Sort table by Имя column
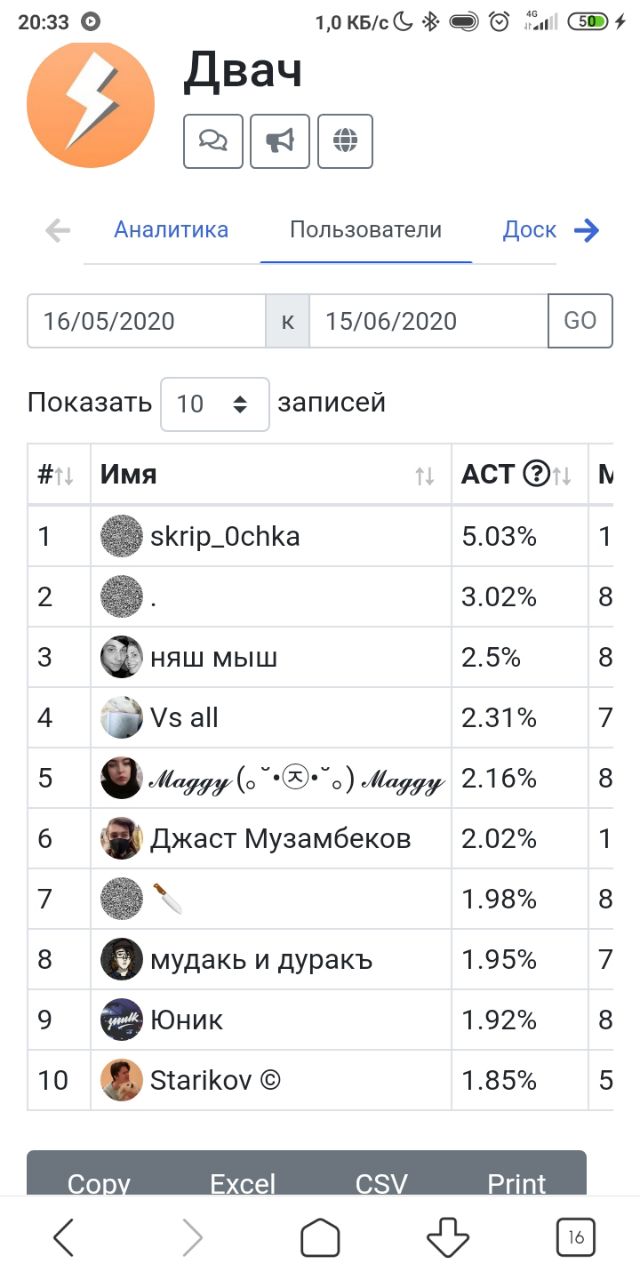640x1280 pixels. pos(271,475)
